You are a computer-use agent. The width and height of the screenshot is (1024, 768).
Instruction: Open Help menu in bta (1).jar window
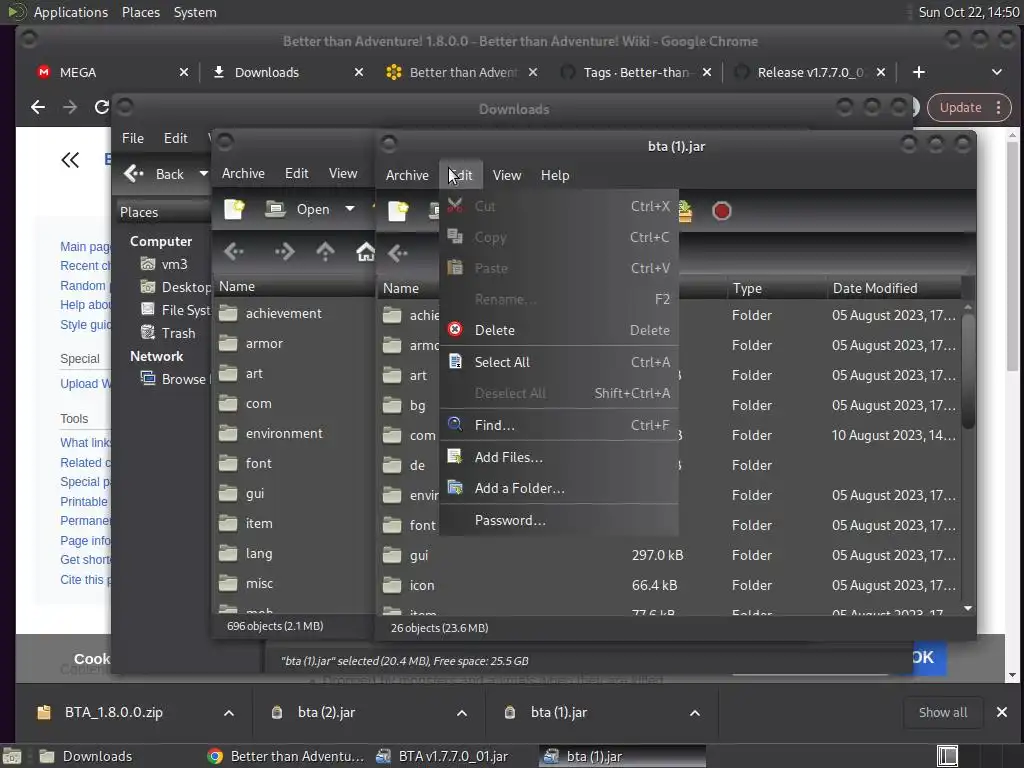[554, 175]
